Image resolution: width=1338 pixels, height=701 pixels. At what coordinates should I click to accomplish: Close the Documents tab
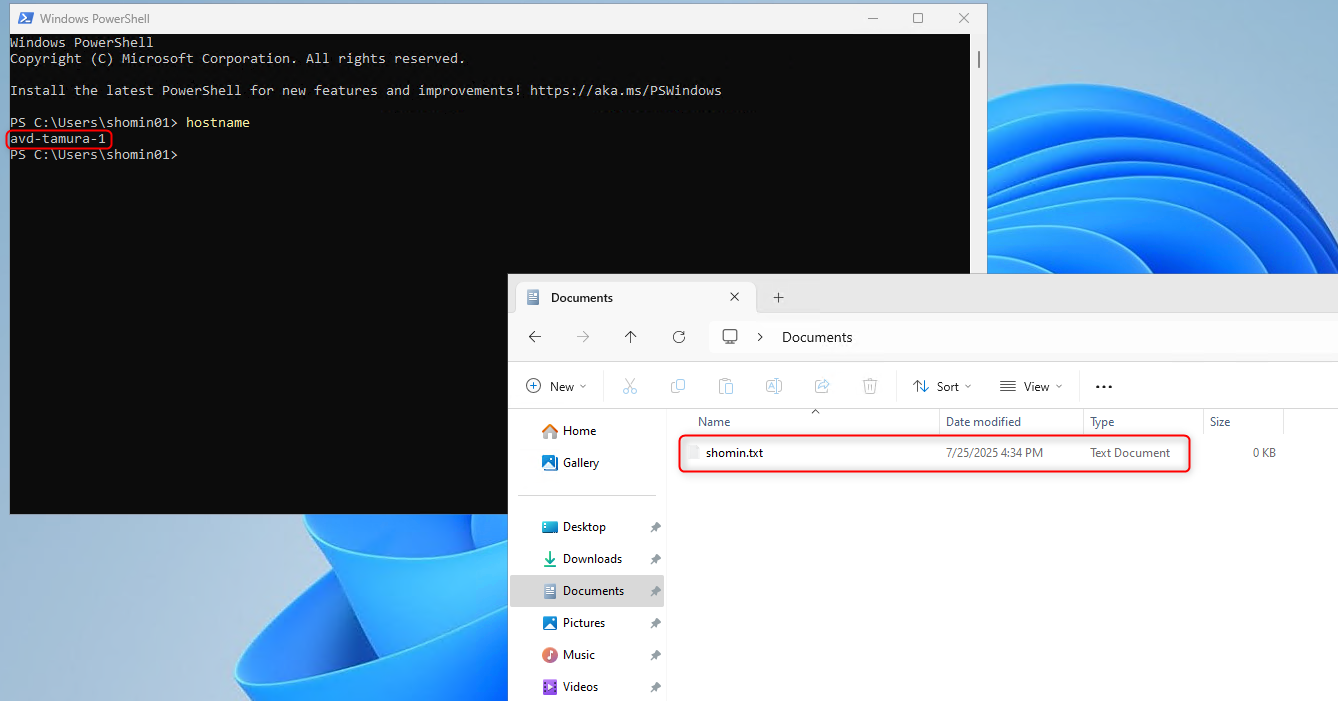tap(735, 297)
